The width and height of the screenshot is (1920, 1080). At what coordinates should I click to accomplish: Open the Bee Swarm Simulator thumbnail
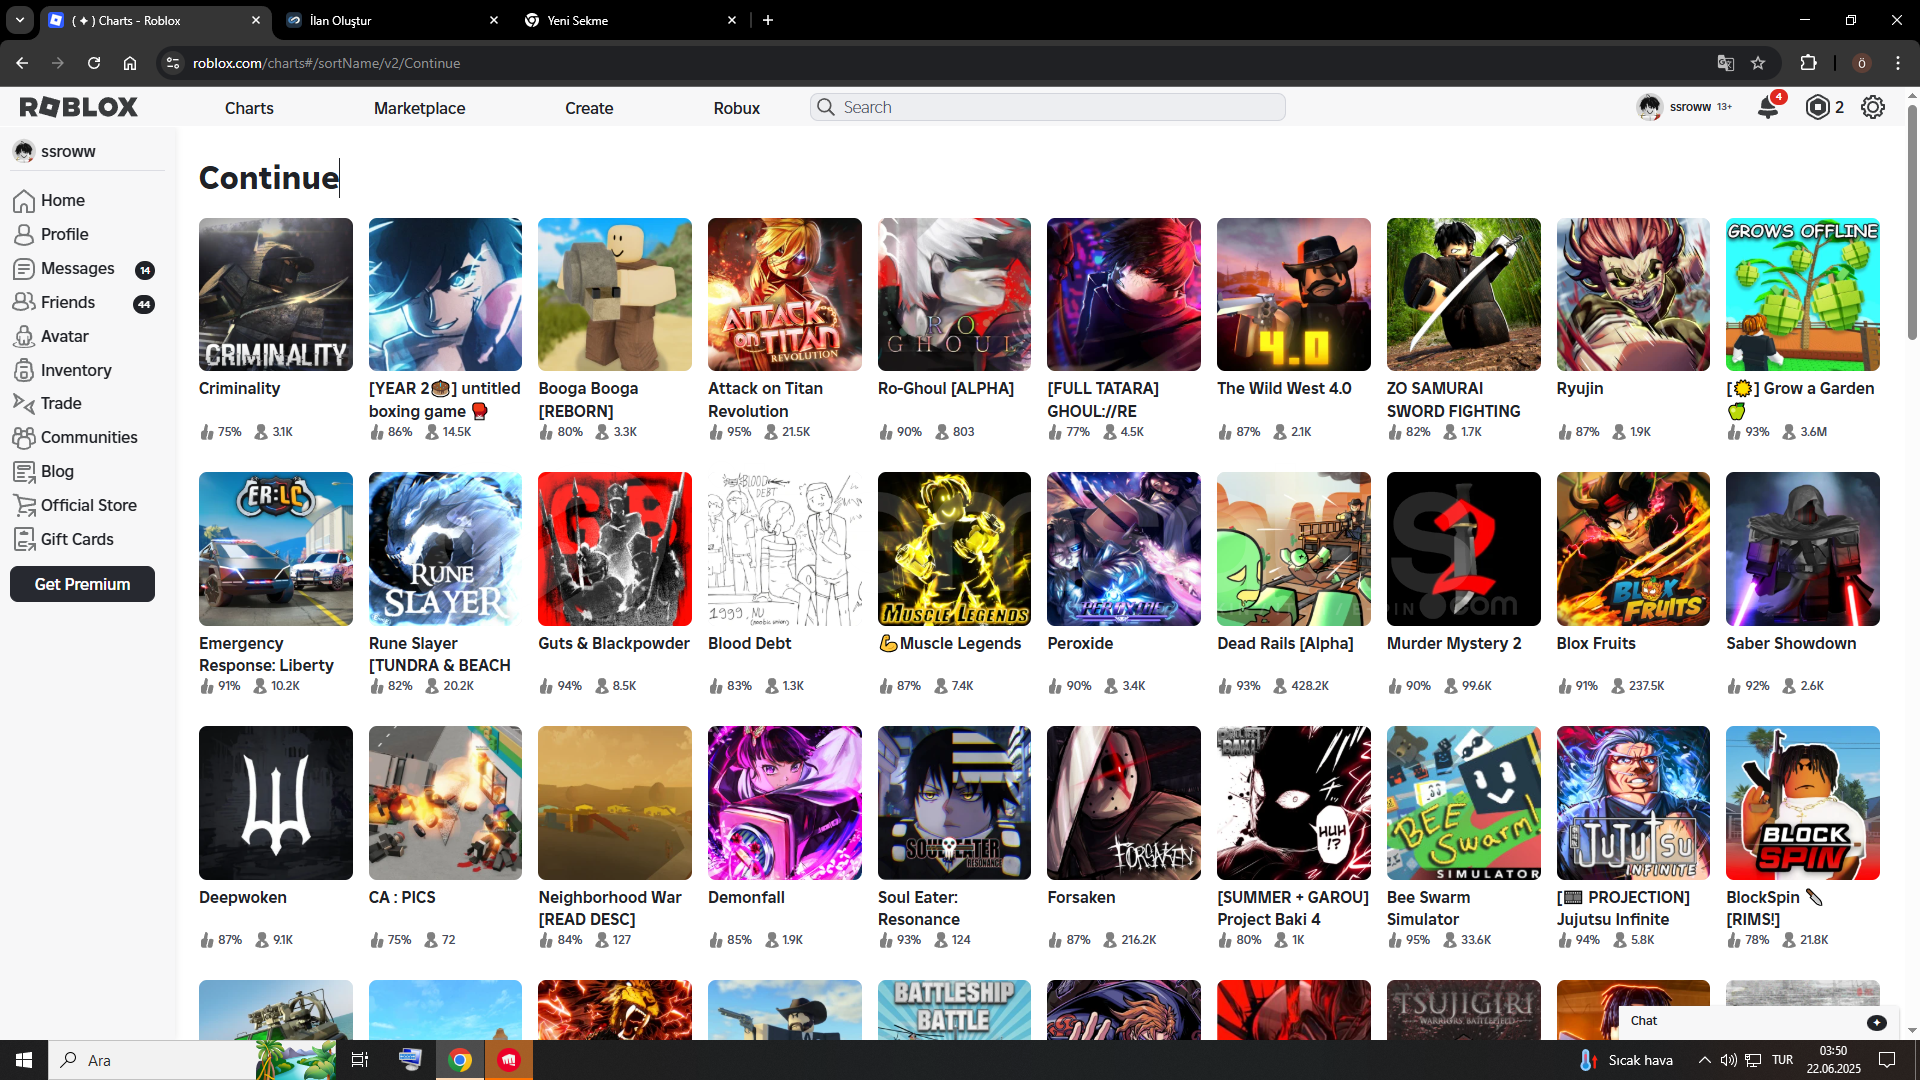1463,803
